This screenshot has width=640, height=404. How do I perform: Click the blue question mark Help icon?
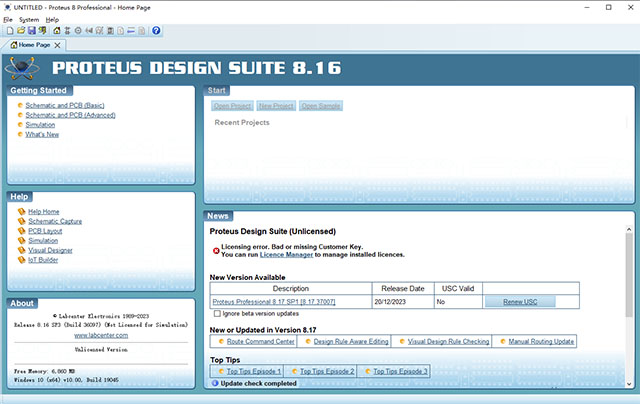coord(156,31)
